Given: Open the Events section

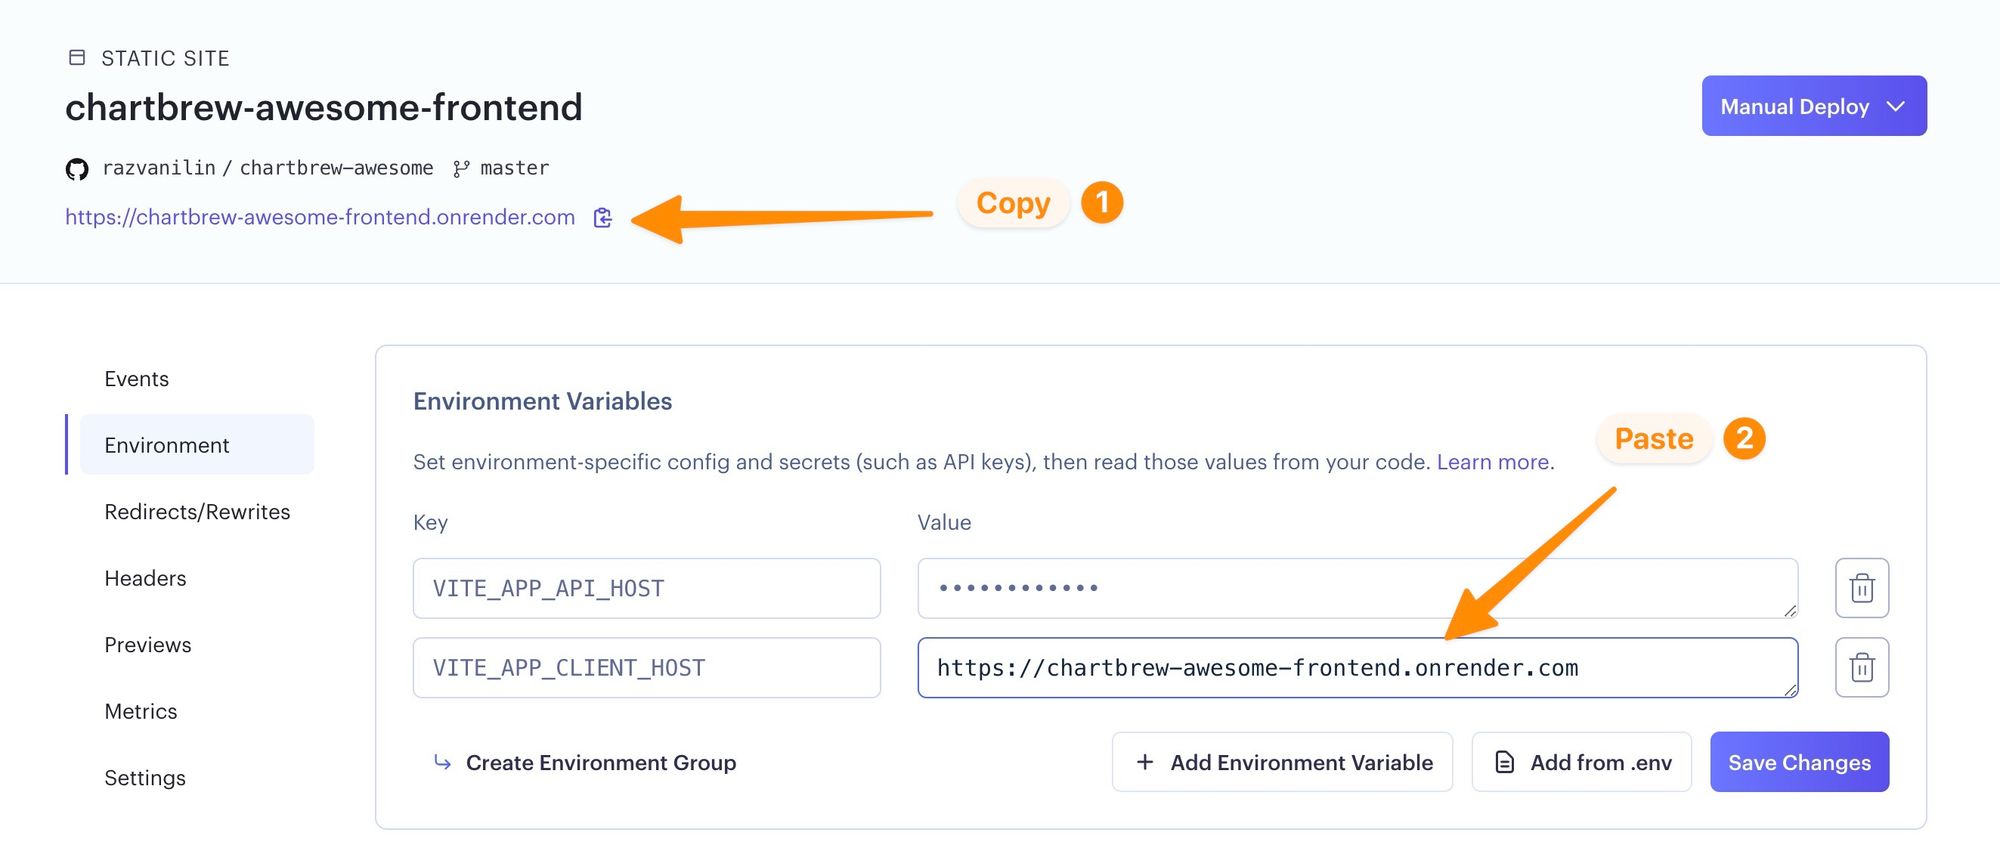Looking at the screenshot, I should coord(137,379).
